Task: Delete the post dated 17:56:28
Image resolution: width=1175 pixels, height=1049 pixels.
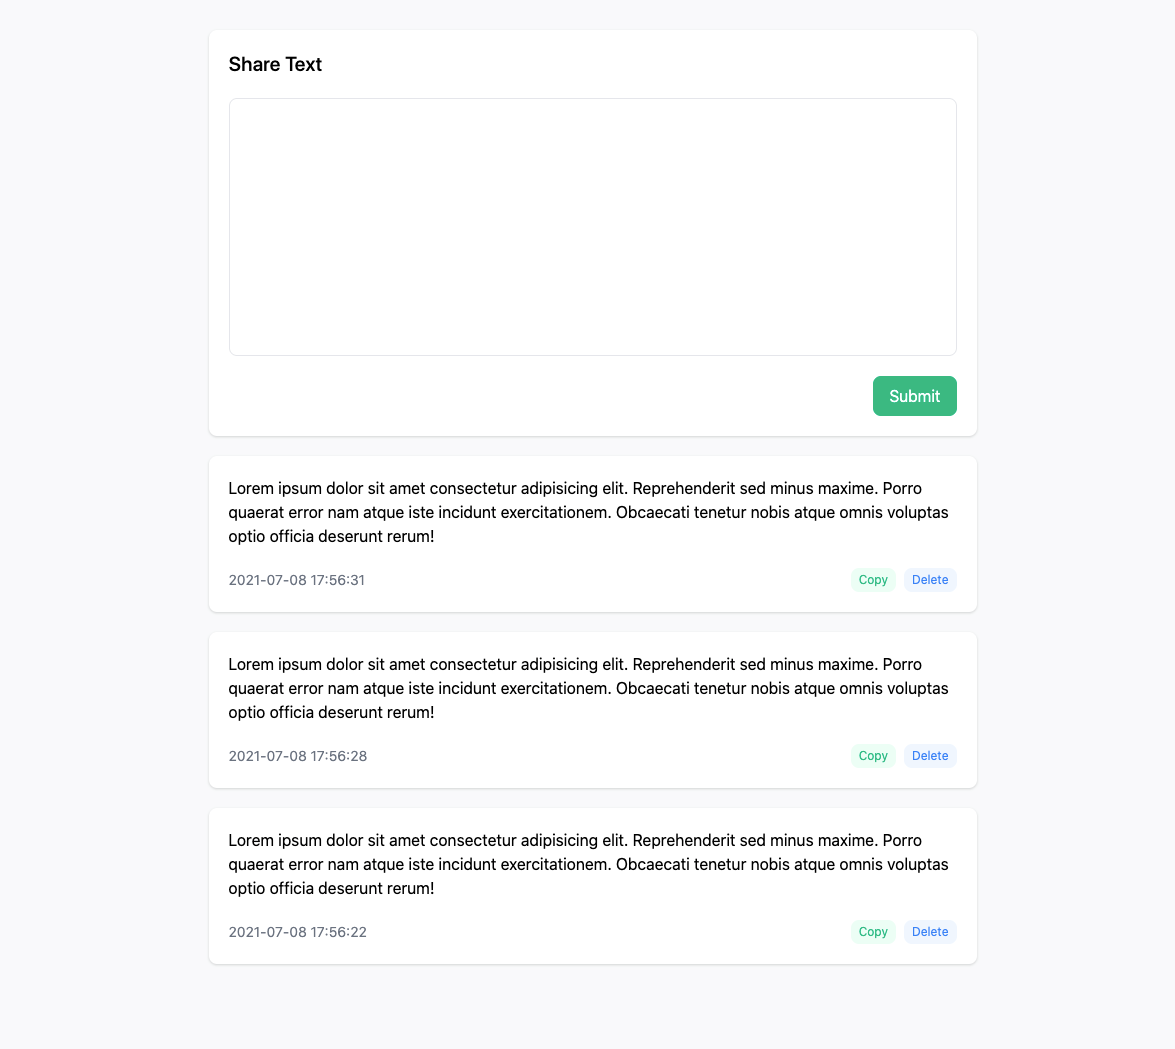Action: coord(930,756)
